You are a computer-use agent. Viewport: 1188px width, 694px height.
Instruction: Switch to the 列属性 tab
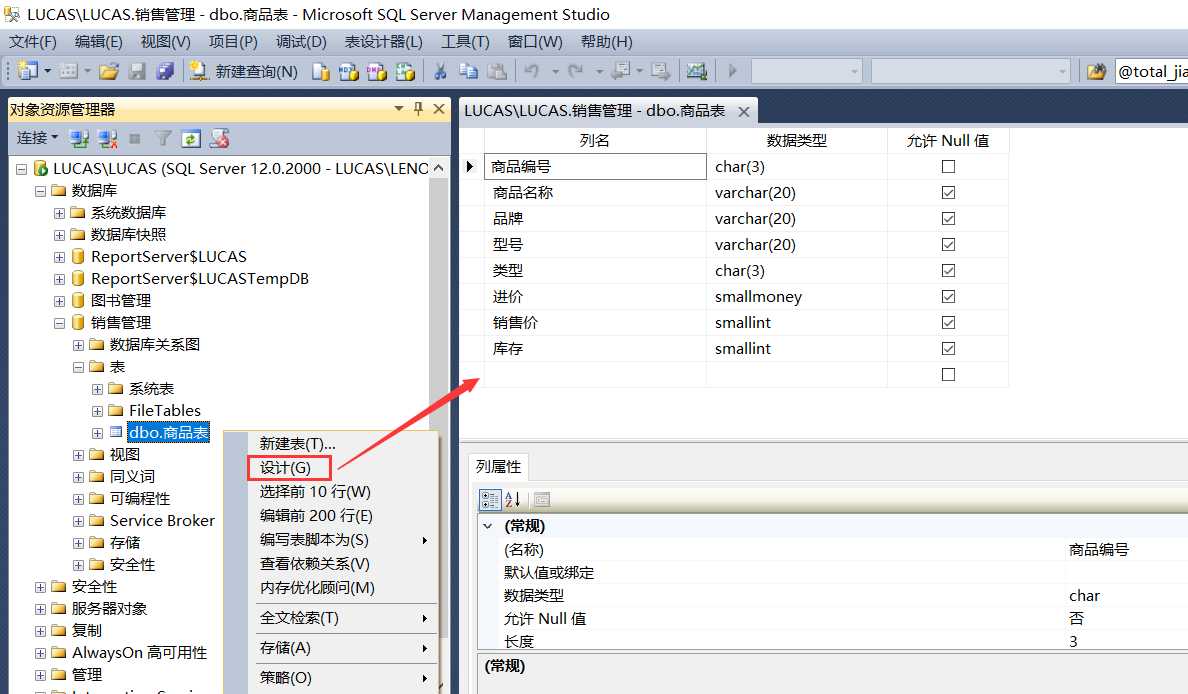coord(499,467)
